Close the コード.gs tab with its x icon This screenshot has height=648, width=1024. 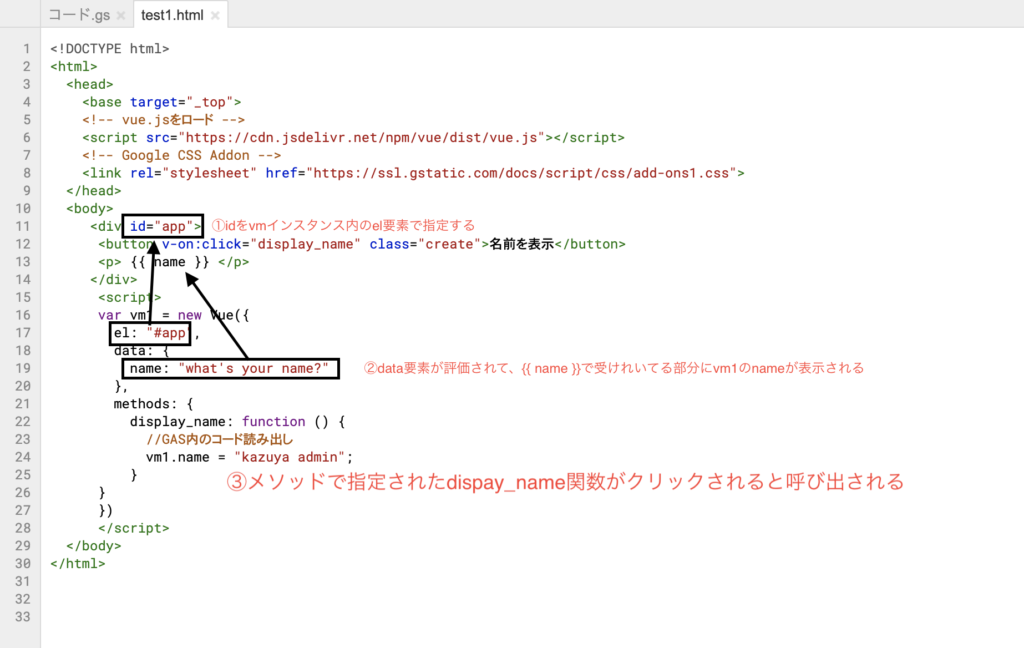121,16
